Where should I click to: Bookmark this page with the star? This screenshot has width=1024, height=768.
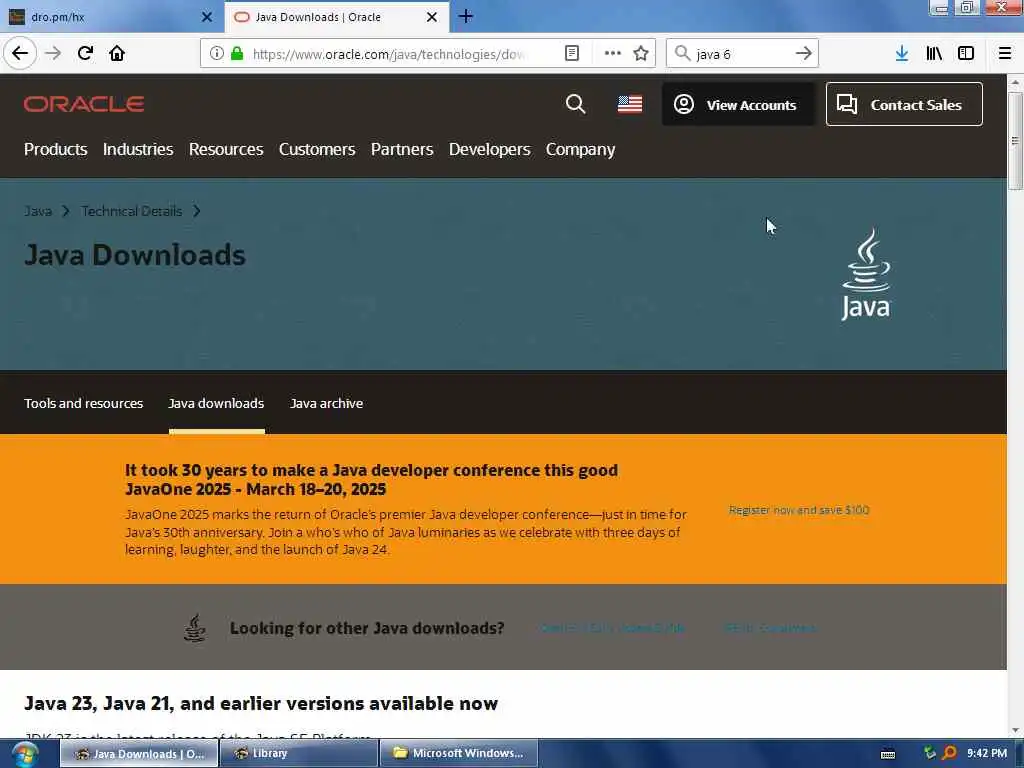pyautogui.click(x=641, y=54)
